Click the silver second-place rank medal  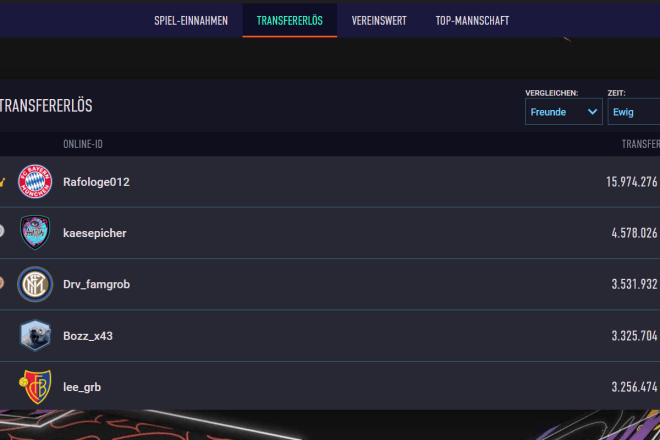coord(3,232)
